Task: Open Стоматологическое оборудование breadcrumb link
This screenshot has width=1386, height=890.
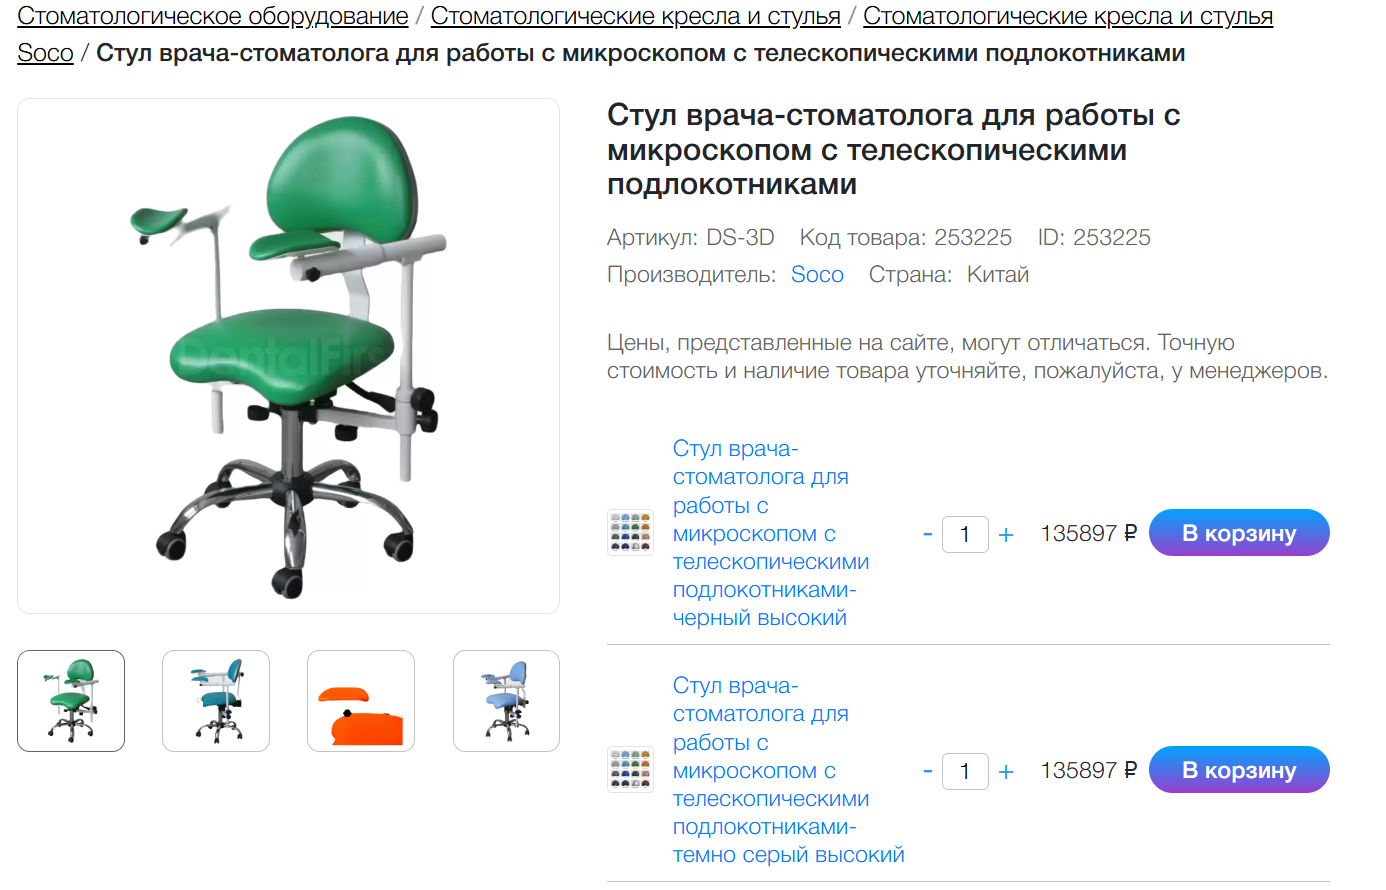Action: (x=213, y=16)
